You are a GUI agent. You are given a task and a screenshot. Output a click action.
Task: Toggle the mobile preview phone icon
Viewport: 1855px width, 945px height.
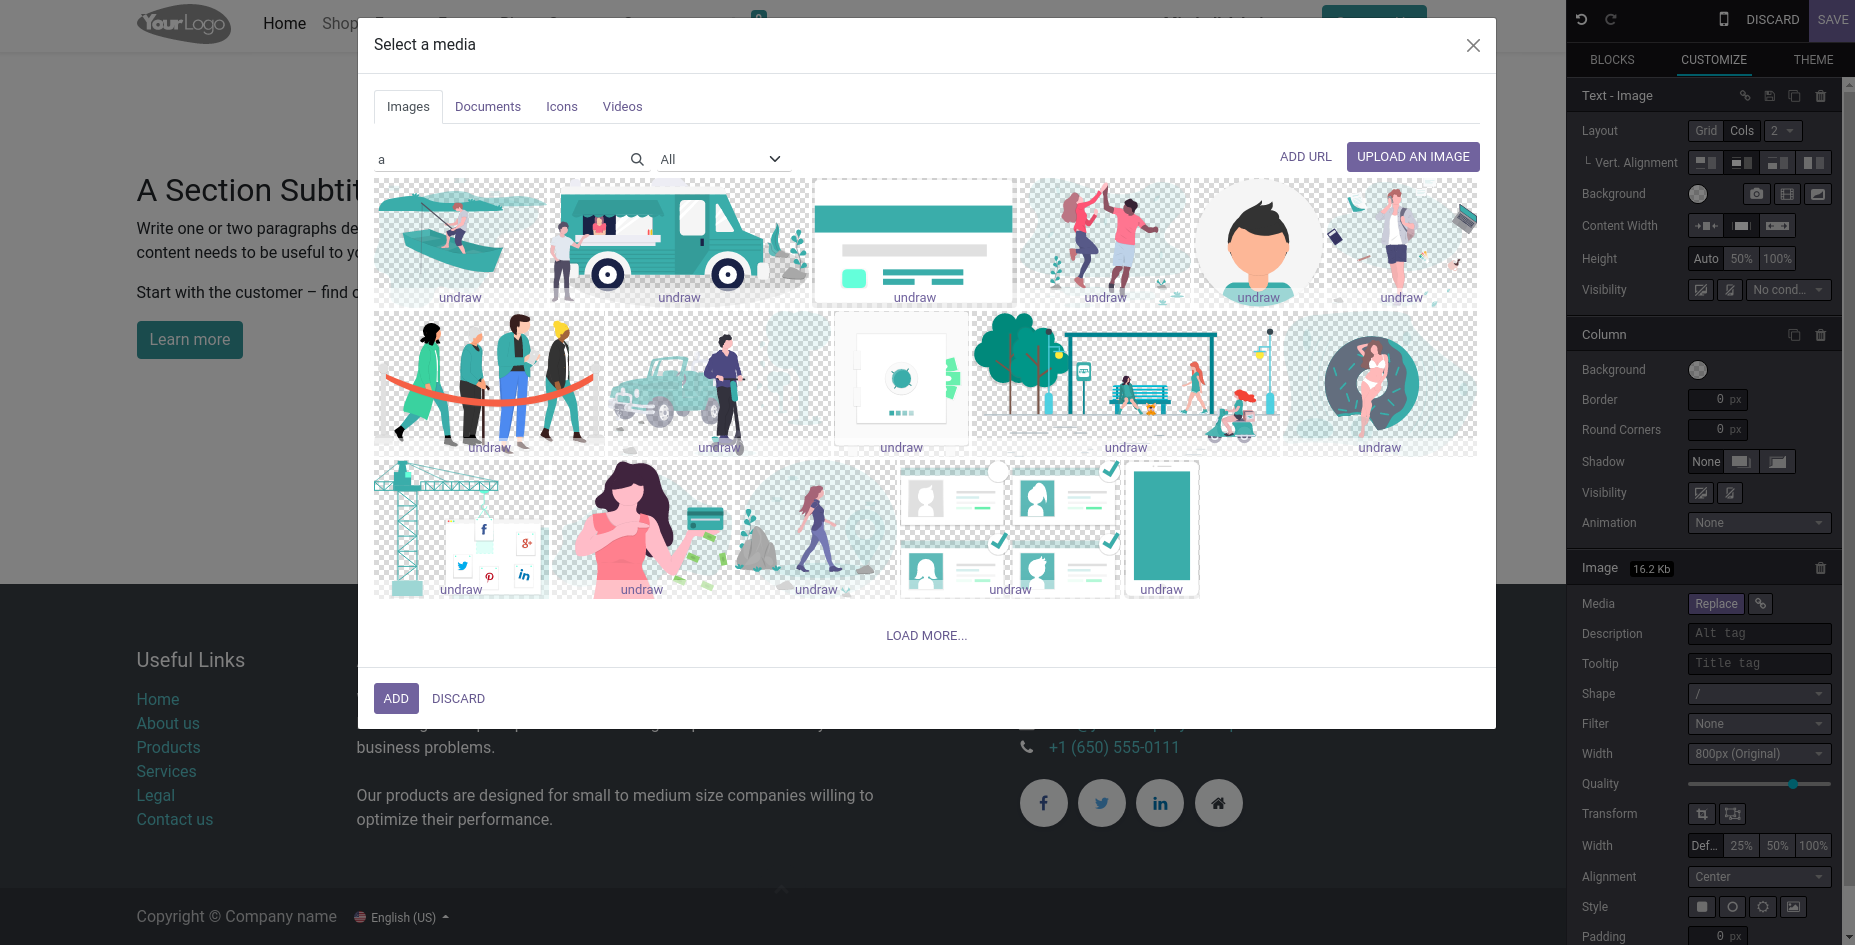point(1724,19)
